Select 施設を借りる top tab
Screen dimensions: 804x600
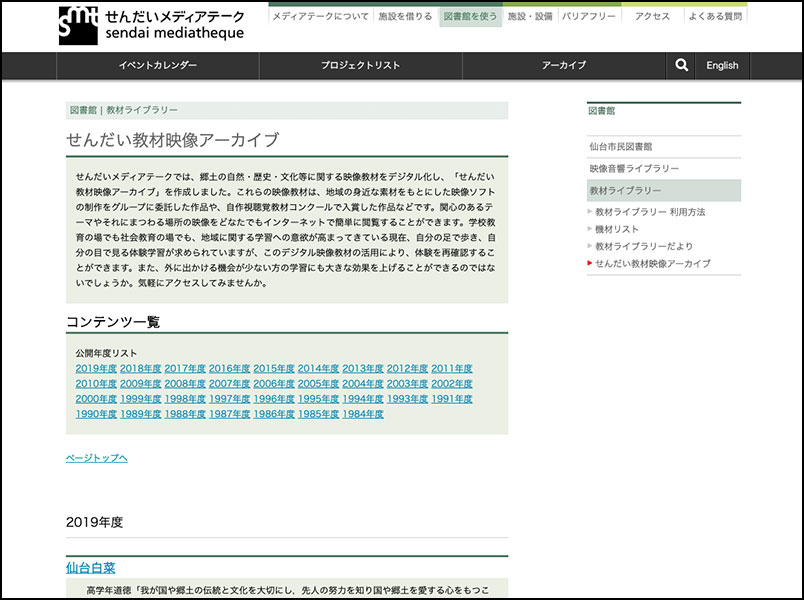tap(405, 17)
